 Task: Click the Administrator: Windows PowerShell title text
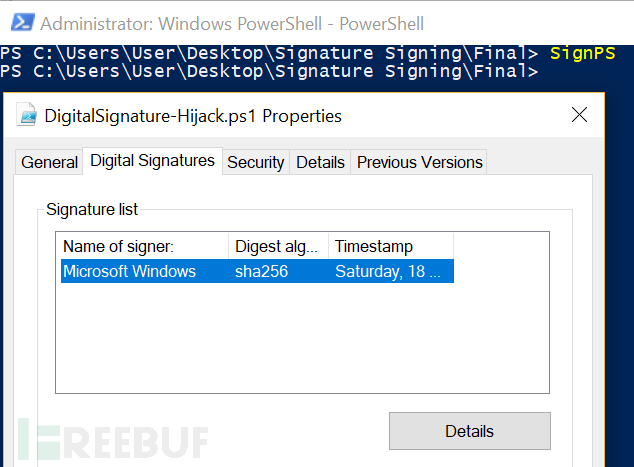coord(232,24)
